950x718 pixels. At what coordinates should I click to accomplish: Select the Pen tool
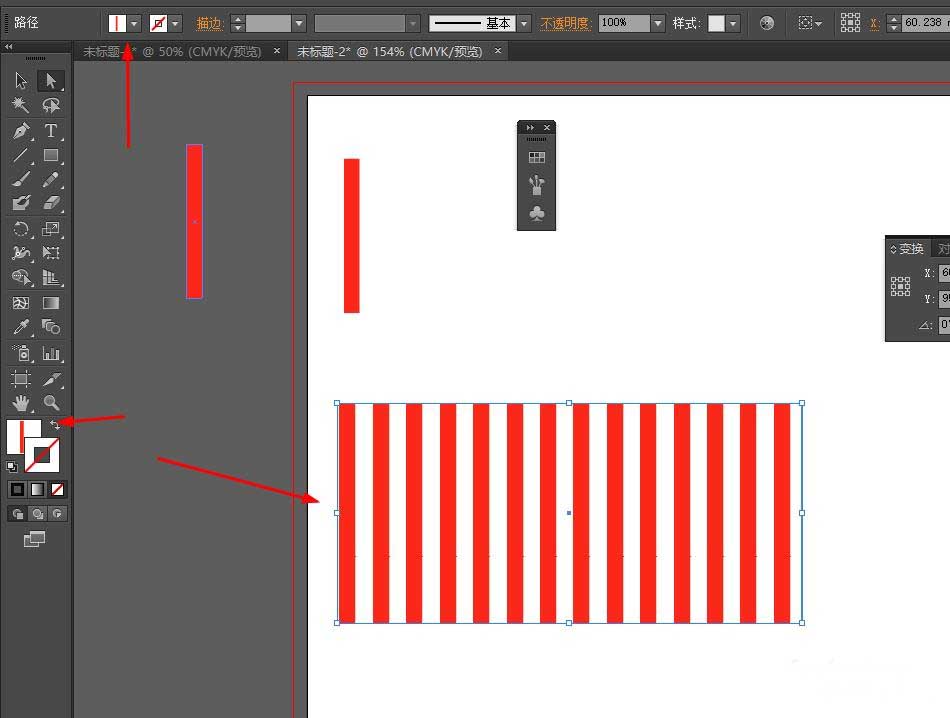[x=20, y=130]
